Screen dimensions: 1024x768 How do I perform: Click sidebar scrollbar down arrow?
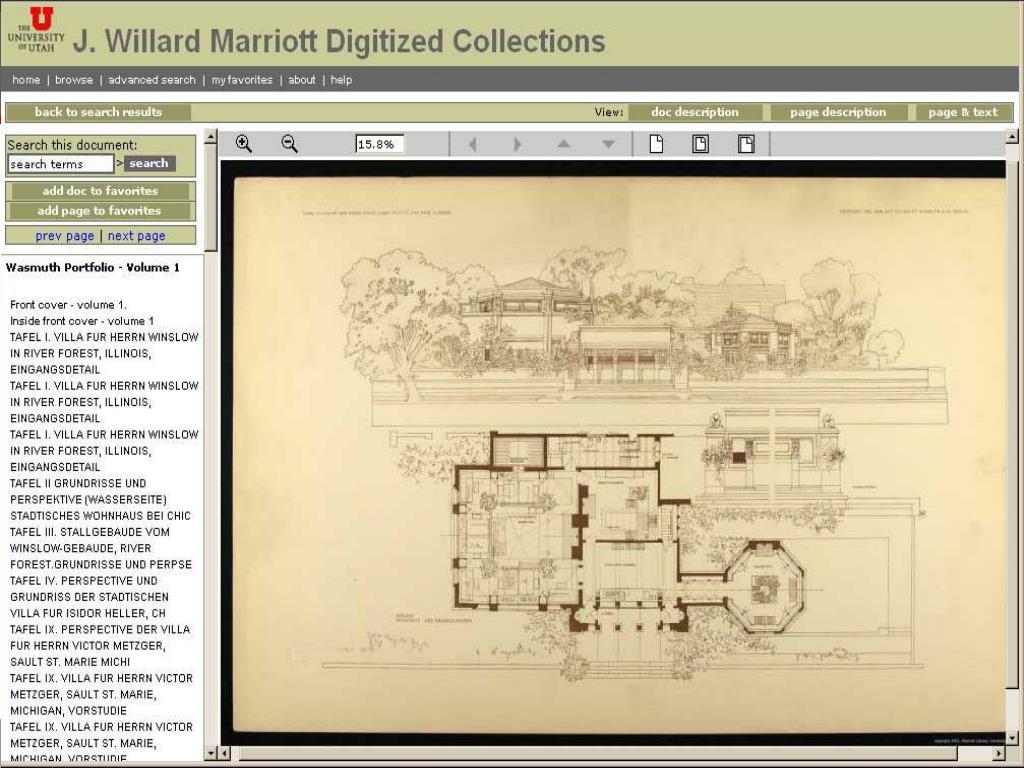pyautogui.click(x=210, y=754)
